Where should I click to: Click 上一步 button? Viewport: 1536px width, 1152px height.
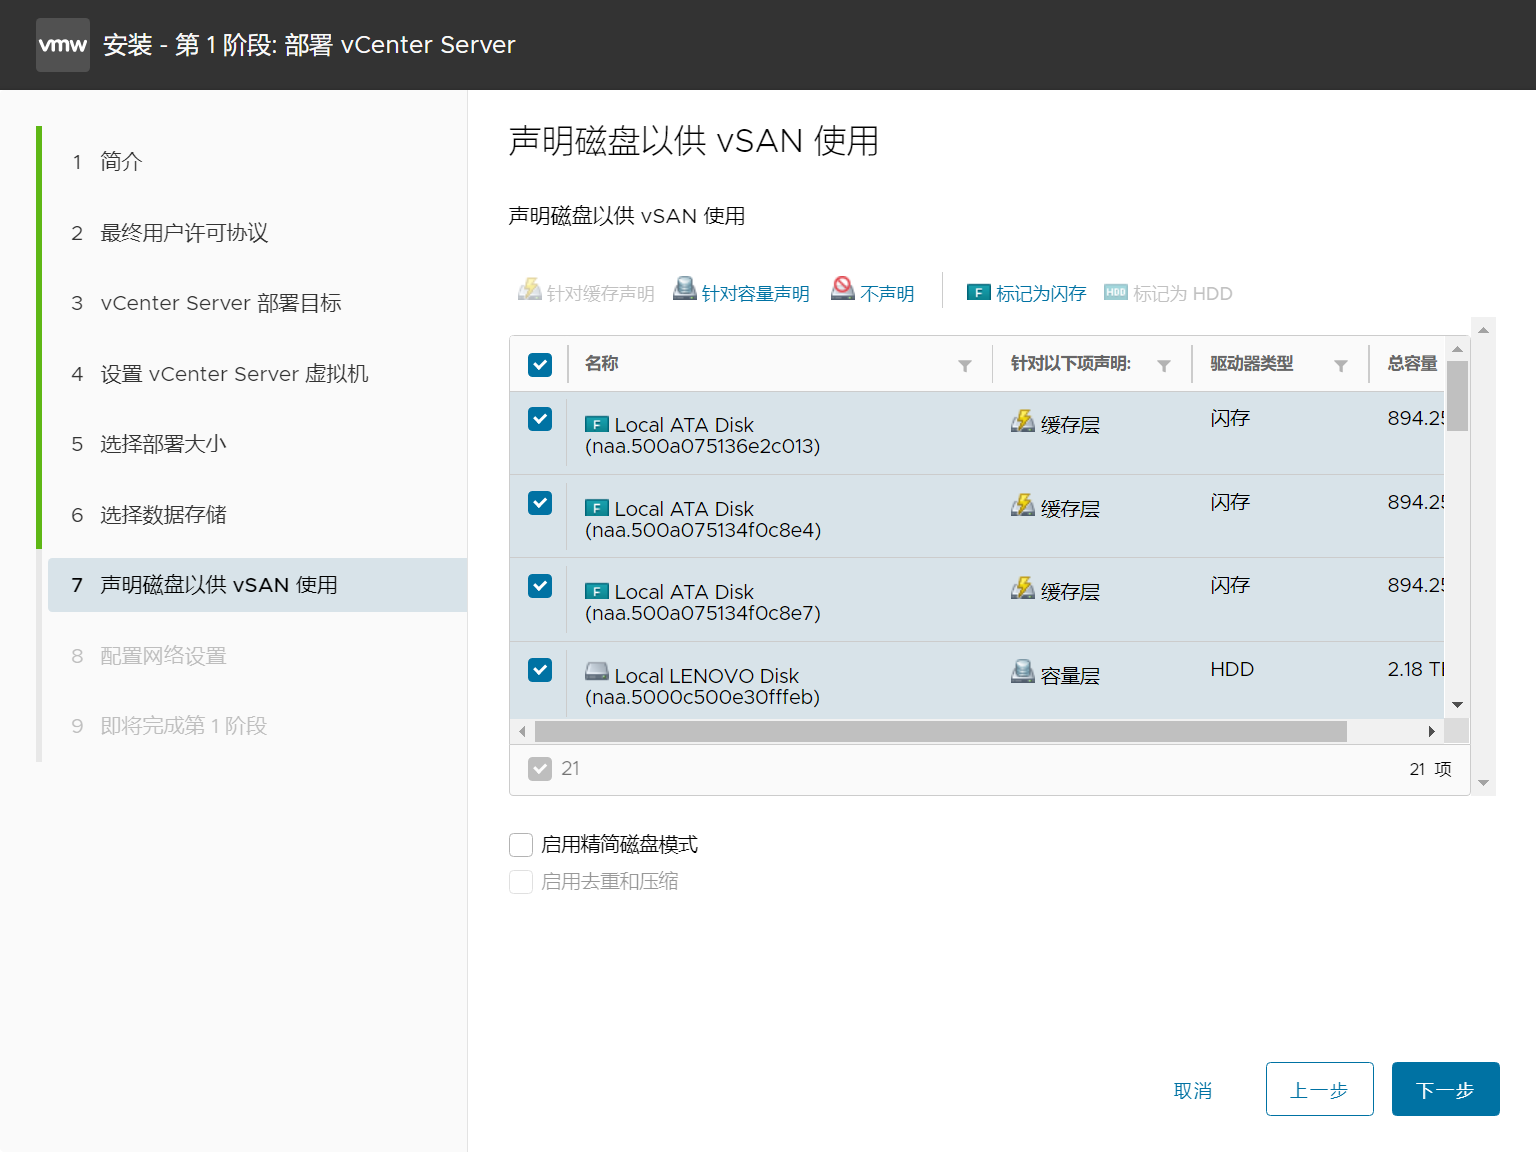(1320, 1089)
